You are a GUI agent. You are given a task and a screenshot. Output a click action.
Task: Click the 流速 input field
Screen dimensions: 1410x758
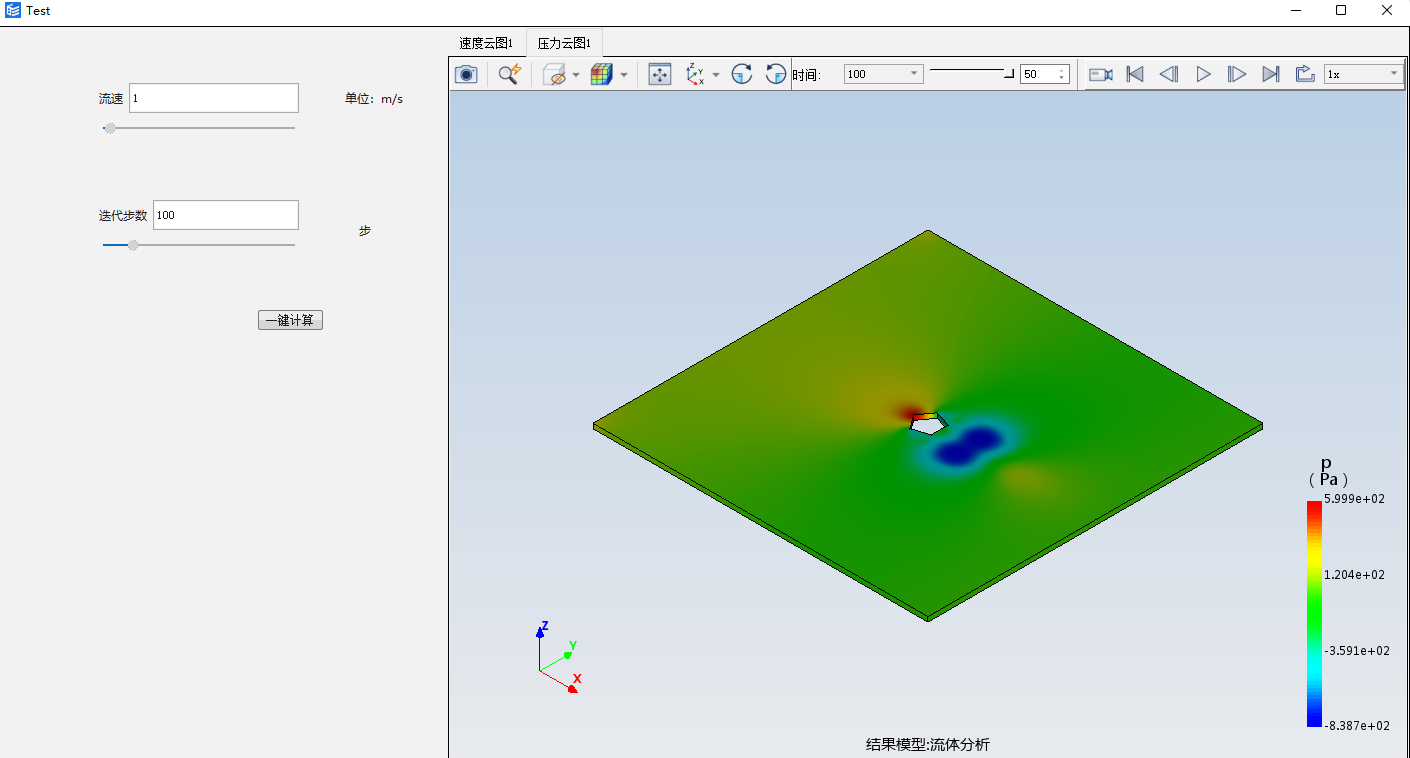214,98
